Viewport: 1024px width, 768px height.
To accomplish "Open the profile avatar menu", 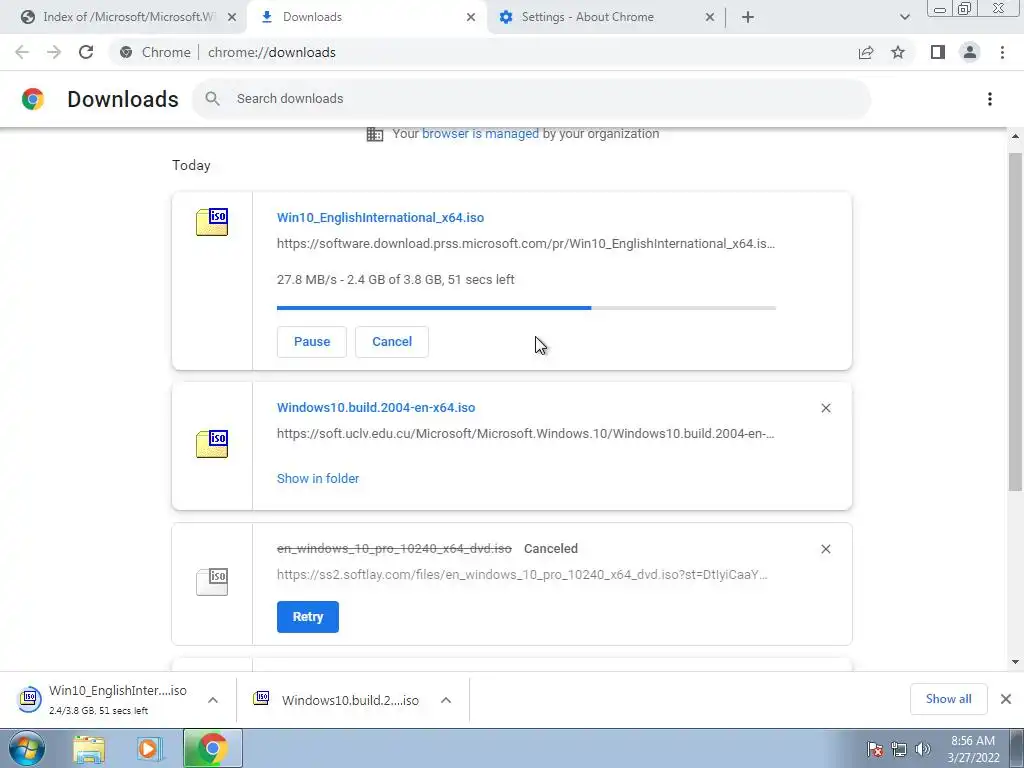I will coord(970,52).
